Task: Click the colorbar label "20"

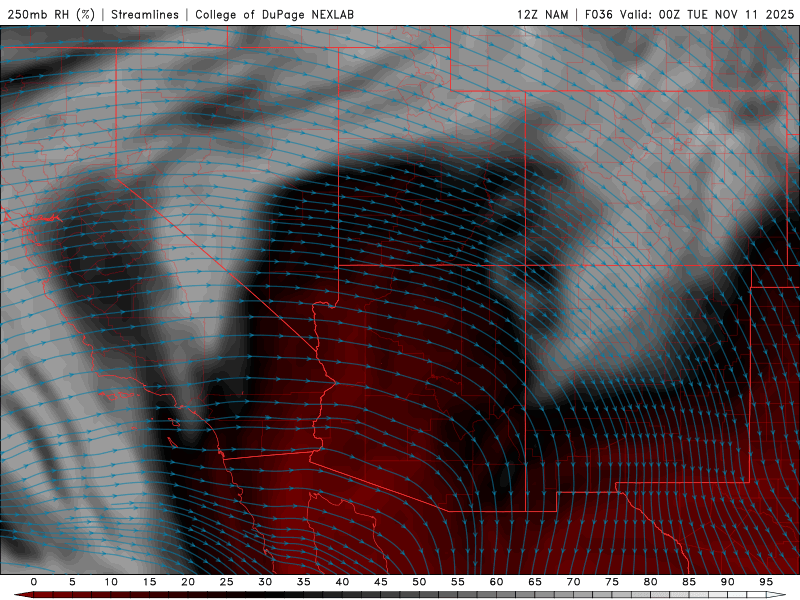Action: [x=188, y=582]
